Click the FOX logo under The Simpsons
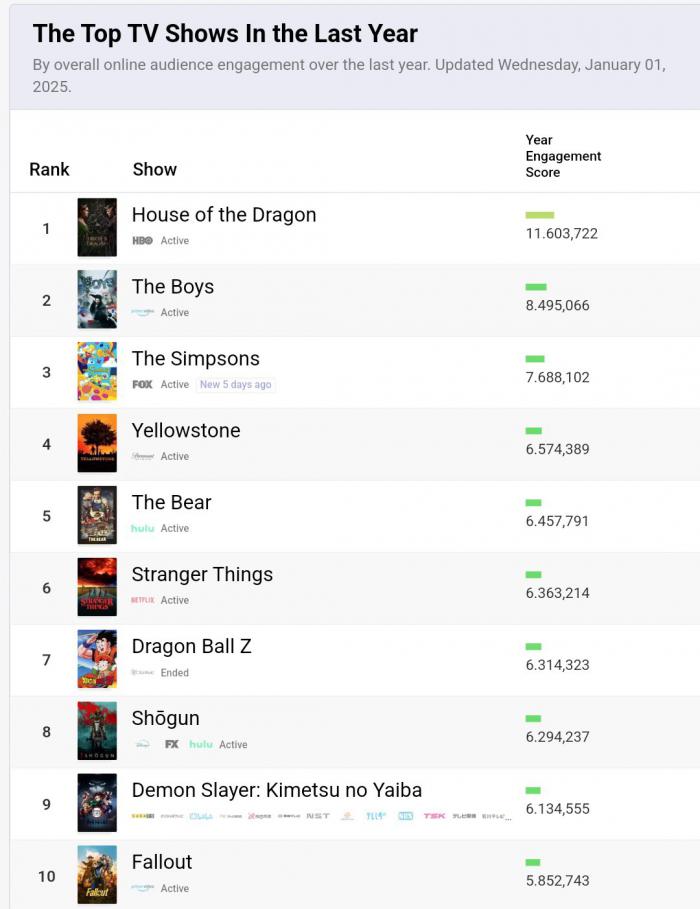Image resolution: width=700 pixels, height=909 pixels. pos(142,385)
